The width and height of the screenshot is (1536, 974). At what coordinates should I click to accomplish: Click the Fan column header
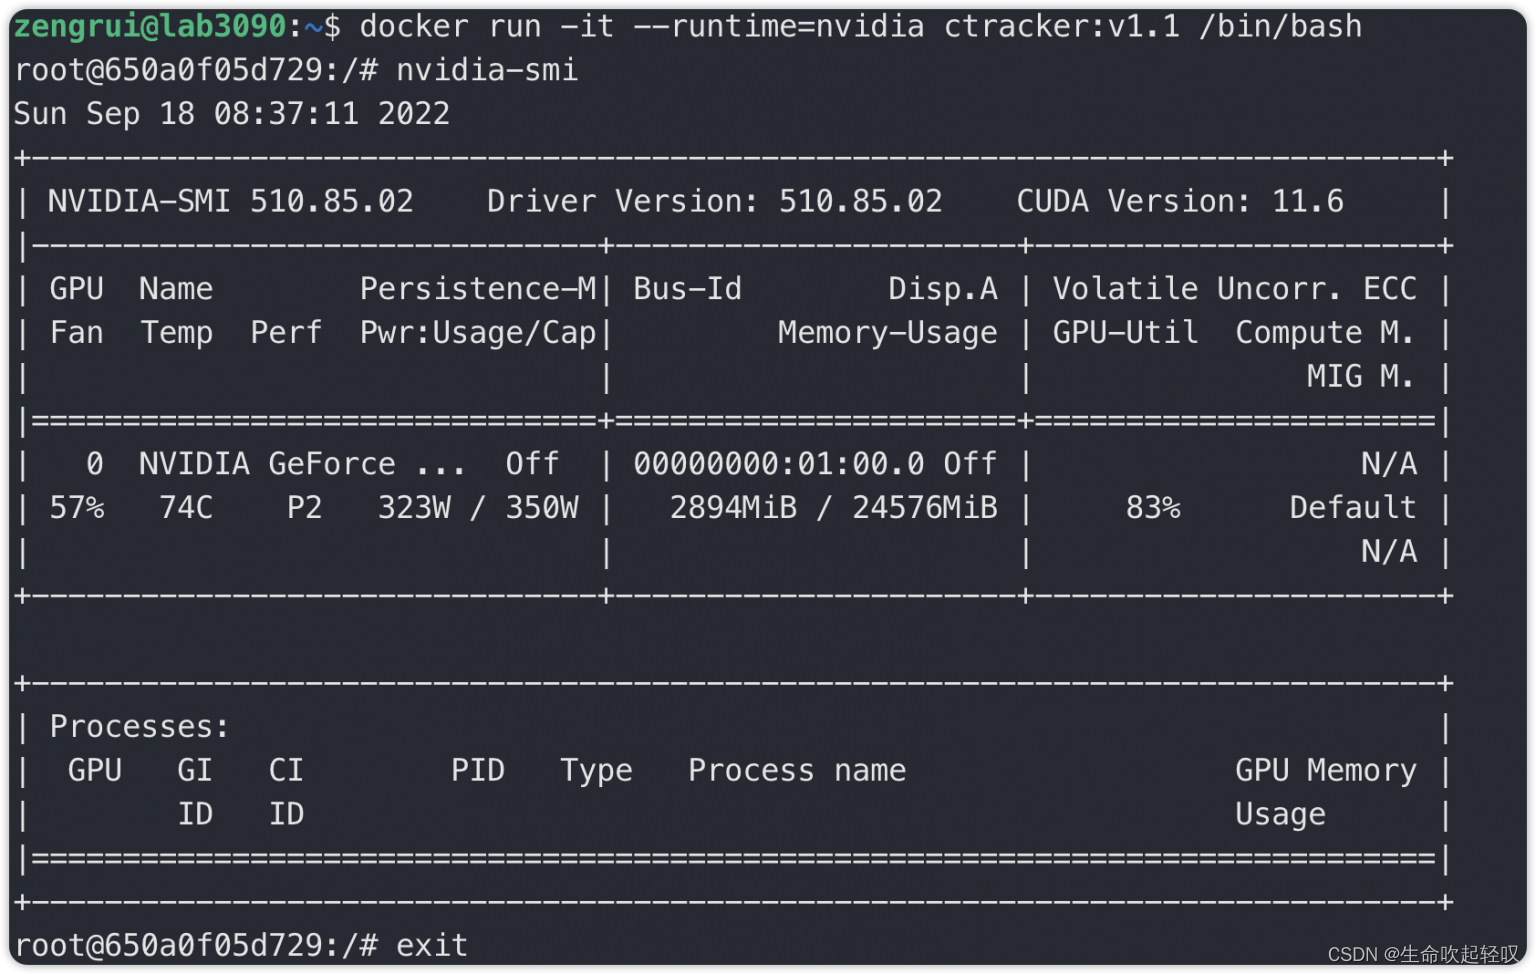click(x=77, y=333)
